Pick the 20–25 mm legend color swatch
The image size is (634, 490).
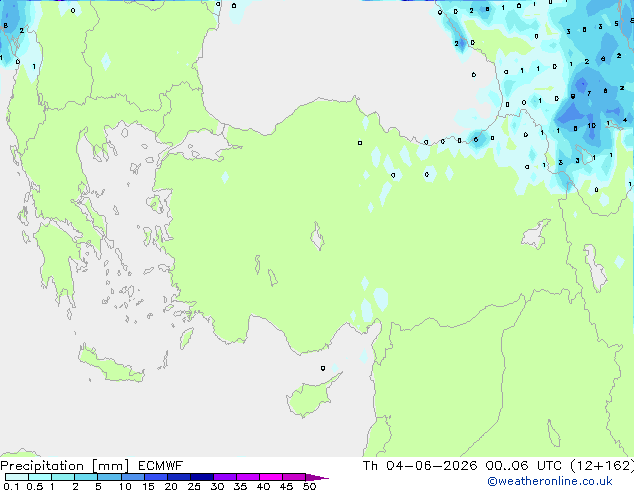pos(178,477)
